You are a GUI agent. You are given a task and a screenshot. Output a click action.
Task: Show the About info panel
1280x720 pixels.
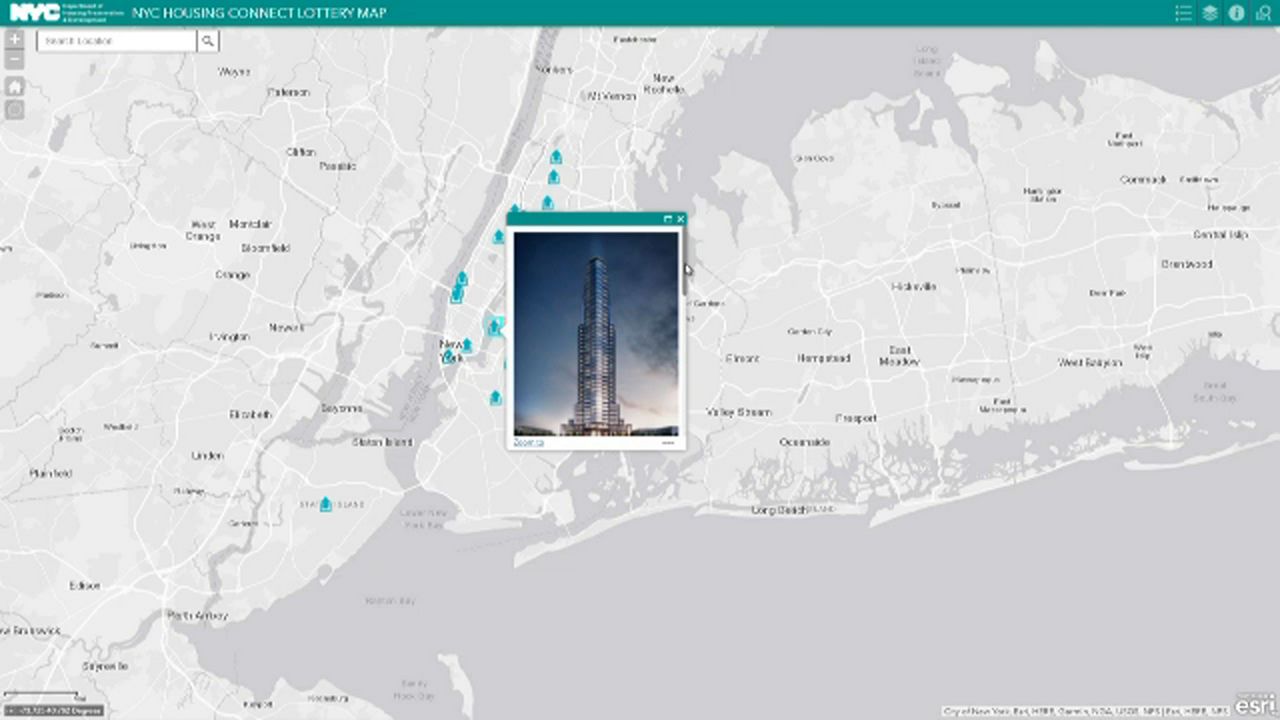(1236, 13)
